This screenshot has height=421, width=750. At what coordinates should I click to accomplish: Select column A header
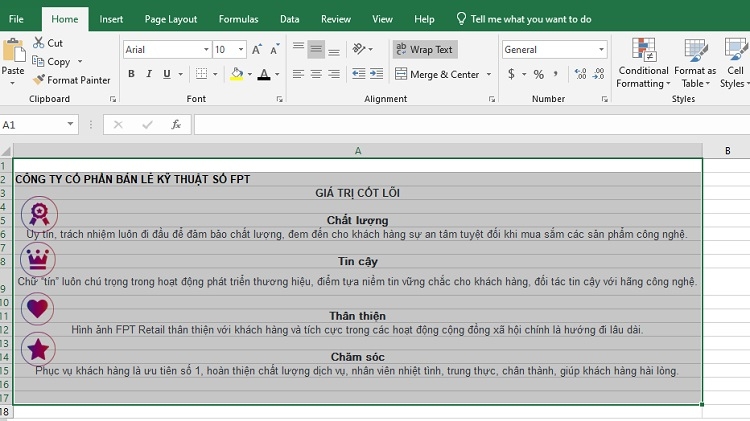click(x=358, y=151)
